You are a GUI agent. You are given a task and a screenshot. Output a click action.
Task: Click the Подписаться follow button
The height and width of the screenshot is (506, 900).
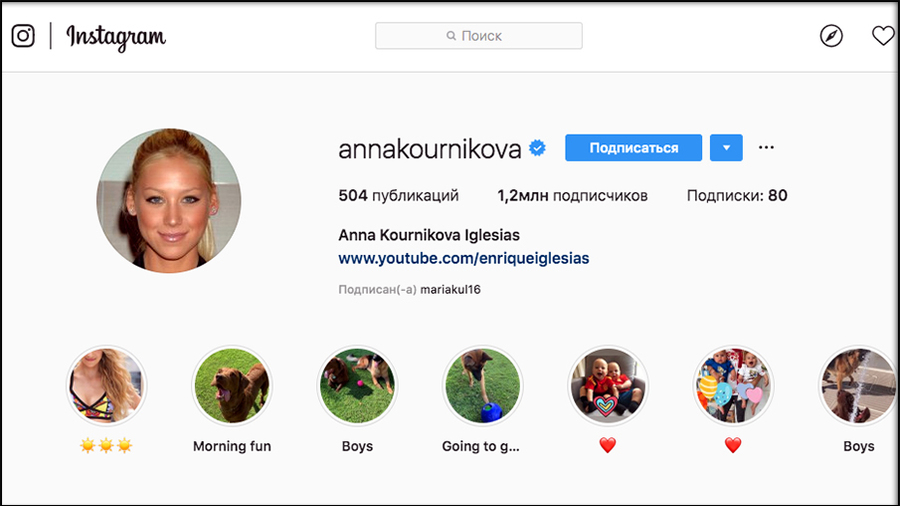tap(634, 147)
